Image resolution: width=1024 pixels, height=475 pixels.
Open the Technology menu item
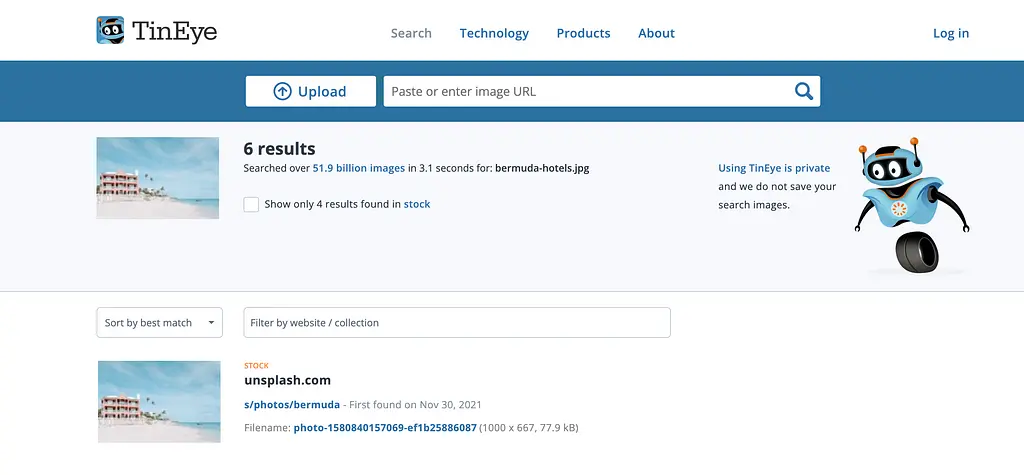[494, 33]
